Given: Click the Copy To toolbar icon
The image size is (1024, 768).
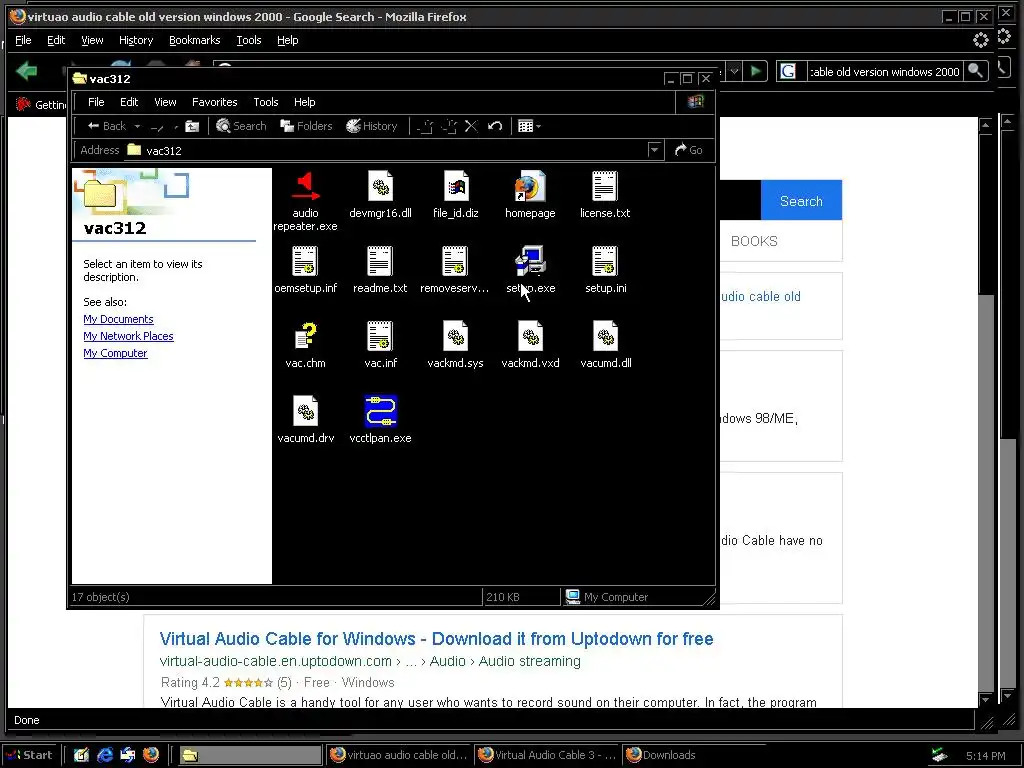Looking at the screenshot, I should [449, 126].
